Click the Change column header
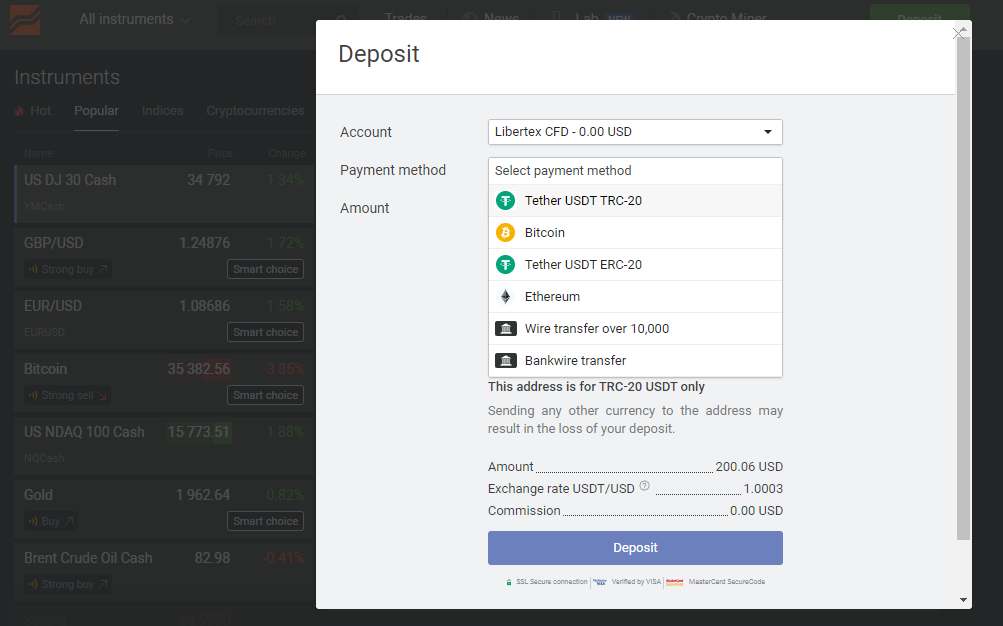Image resolution: width=1003 pixels, height=626 pixels. point(287,153)
